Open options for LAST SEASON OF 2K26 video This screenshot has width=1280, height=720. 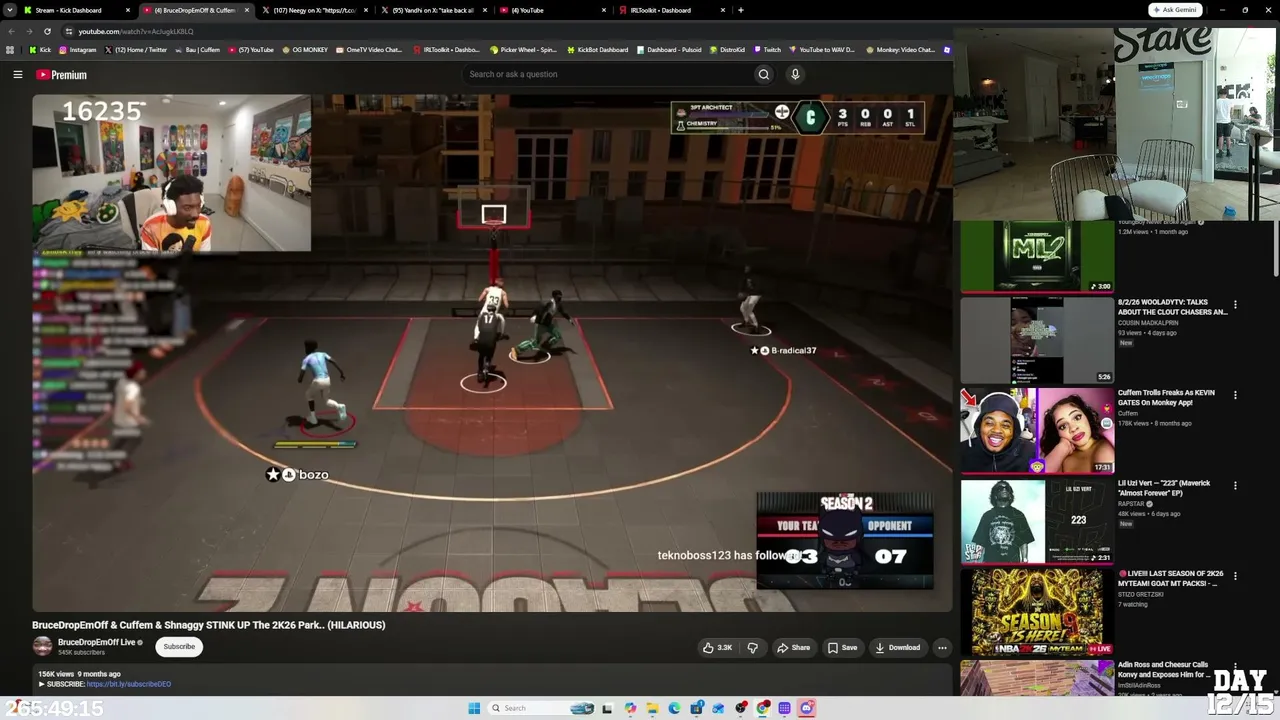pos(1235,576)
